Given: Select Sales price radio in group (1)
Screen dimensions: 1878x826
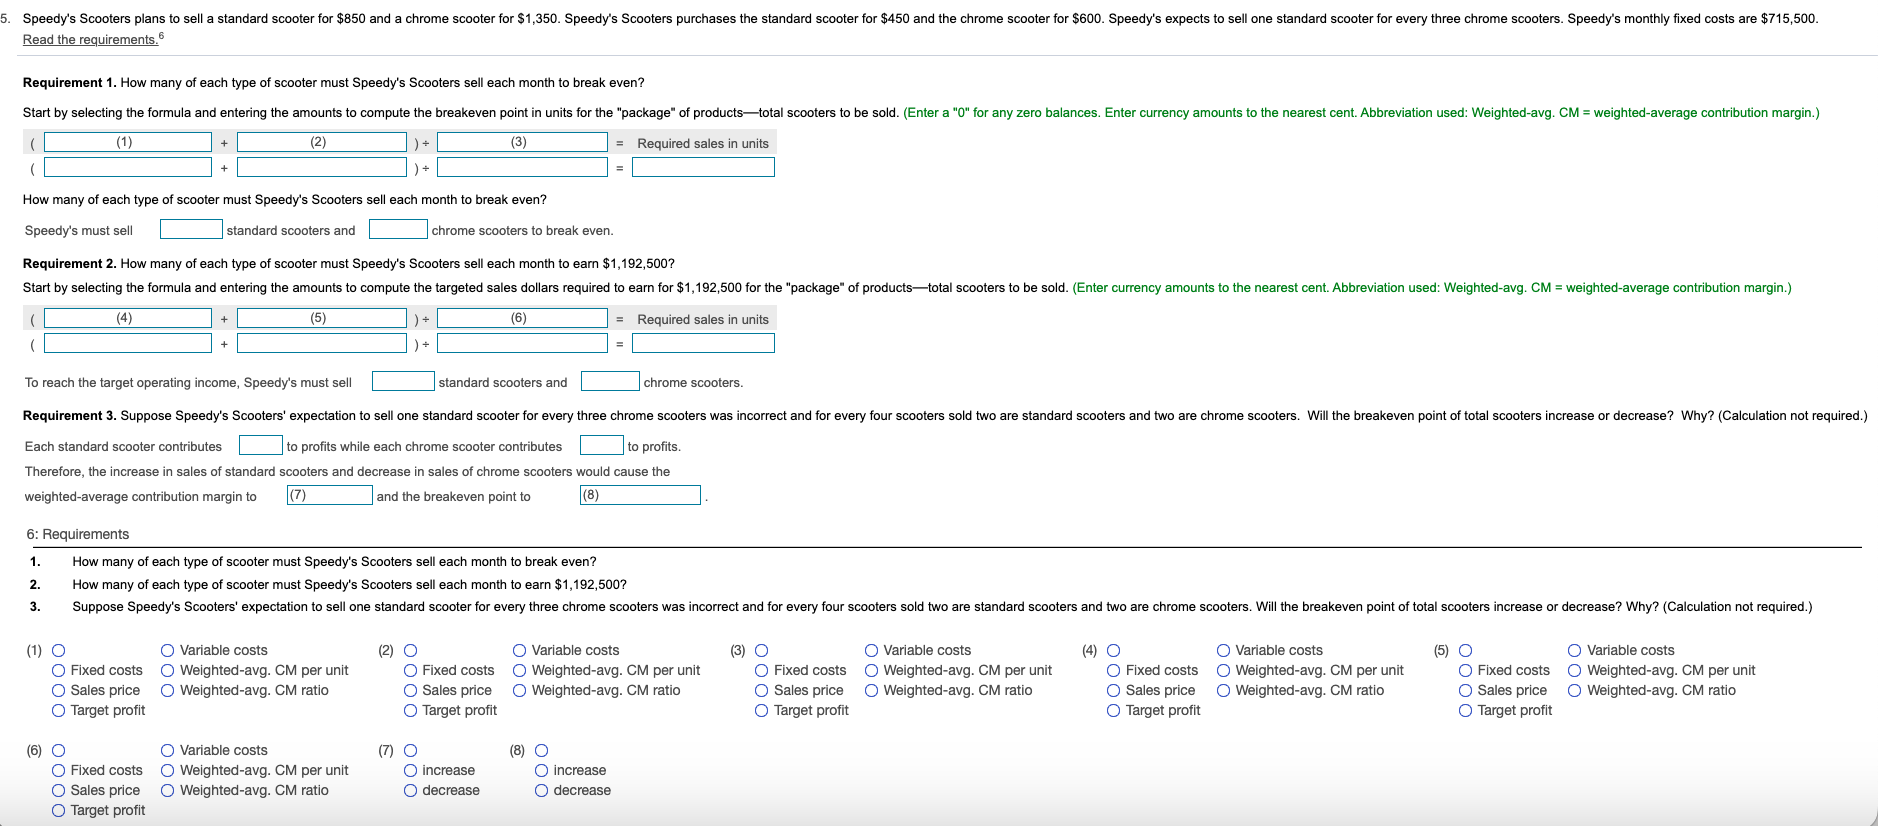Looking at the screenshot, I should click(x=59, y=691).
